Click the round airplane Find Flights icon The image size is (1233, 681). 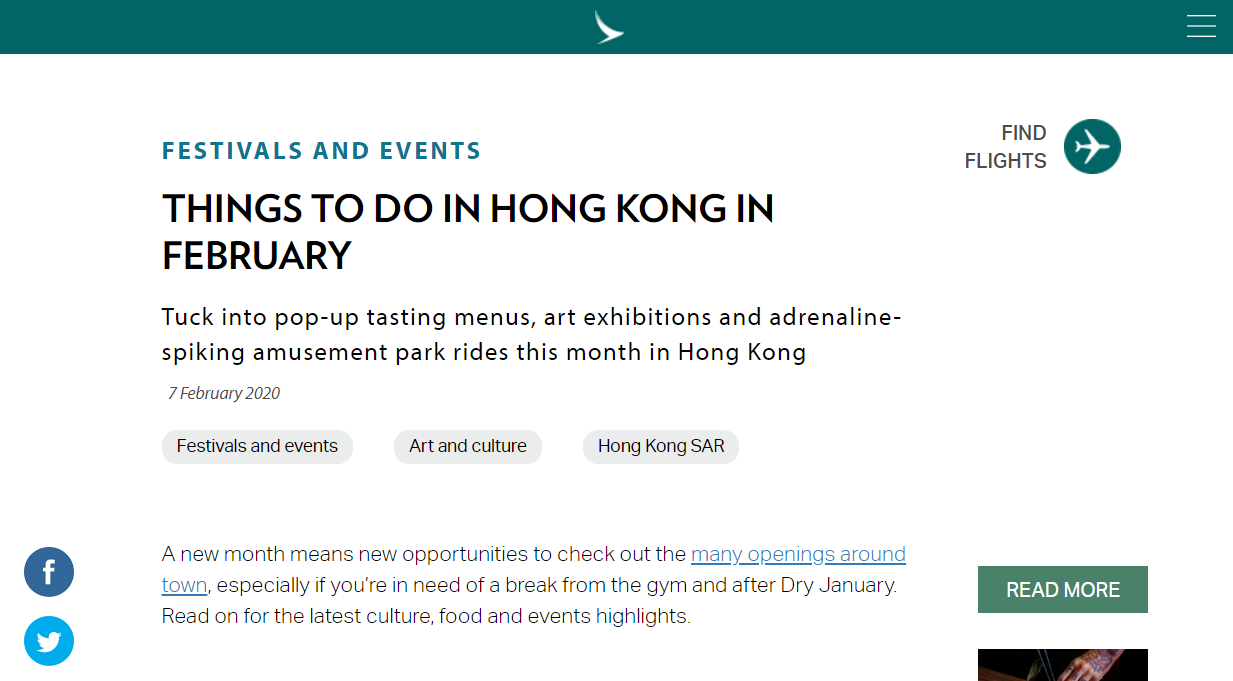point(1092,147)
